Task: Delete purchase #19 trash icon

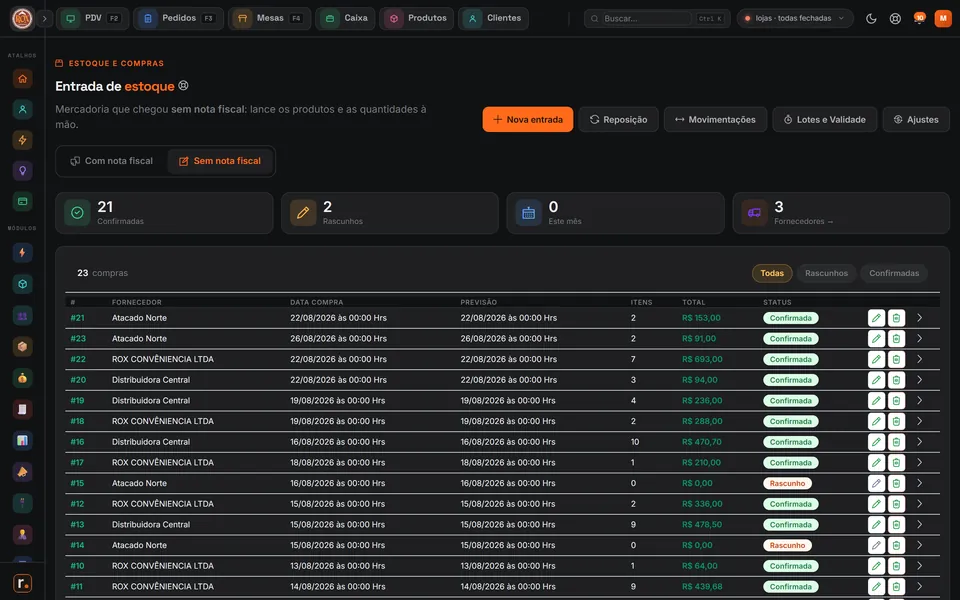Action: point(896,400)
